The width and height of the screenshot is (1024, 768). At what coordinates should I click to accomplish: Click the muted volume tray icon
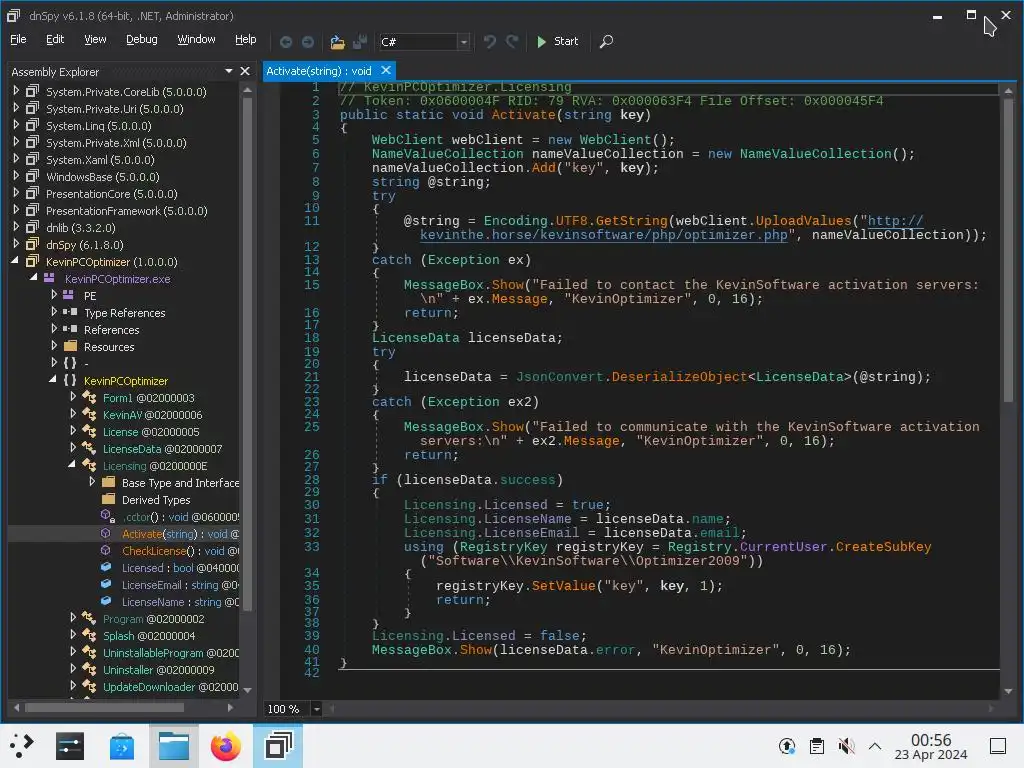coord(846,746)
